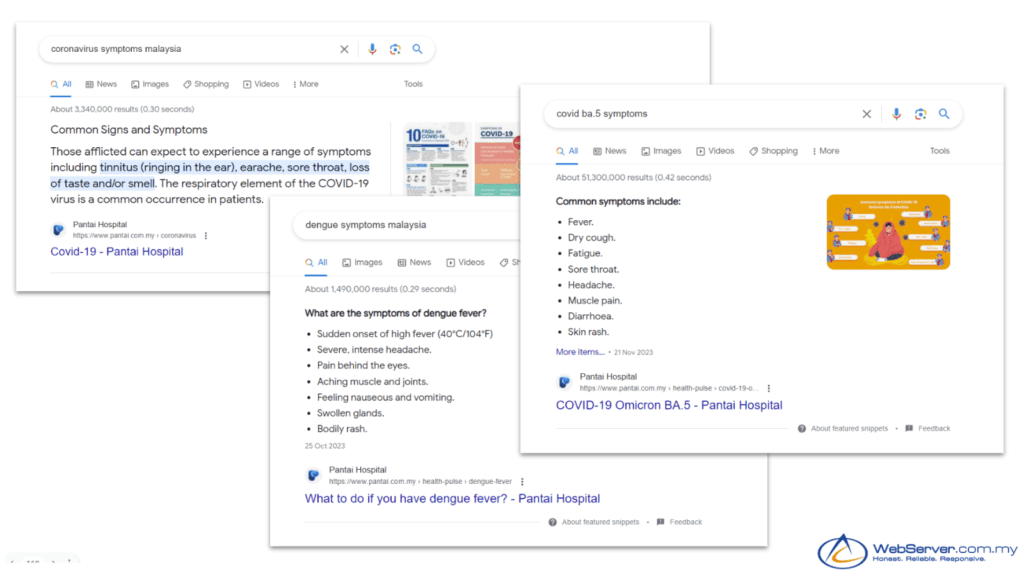Image resolution: width=1024 pixels, height=576 pixels.
Task: Select Images tab in dengue search results
Action: pos(362,262)
